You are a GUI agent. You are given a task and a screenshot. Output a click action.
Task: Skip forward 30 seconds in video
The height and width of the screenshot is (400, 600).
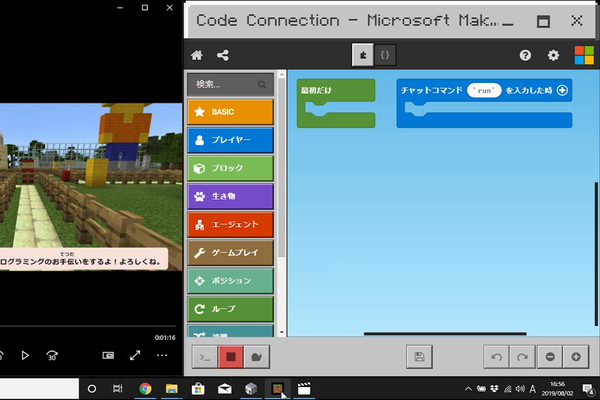[x=52, y=356]
